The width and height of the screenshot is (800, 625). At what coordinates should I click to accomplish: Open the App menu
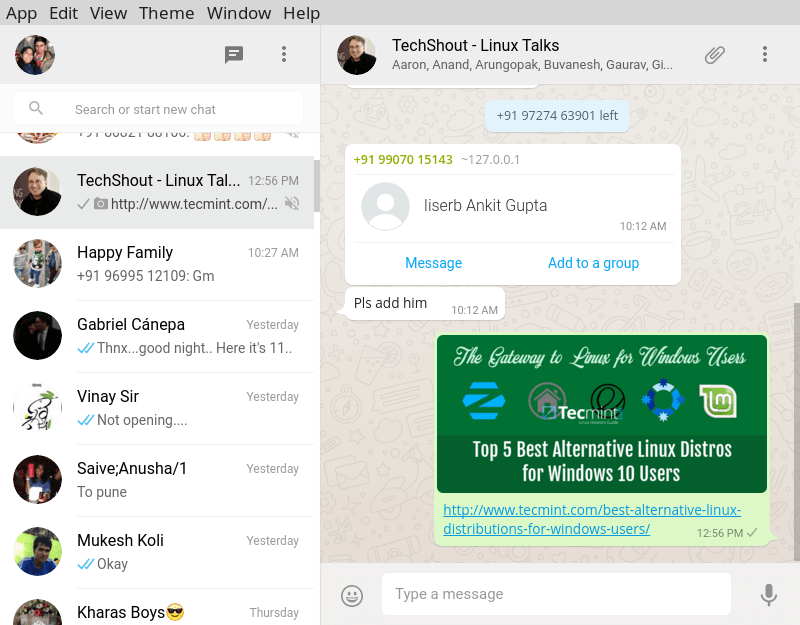pos(21,13)
